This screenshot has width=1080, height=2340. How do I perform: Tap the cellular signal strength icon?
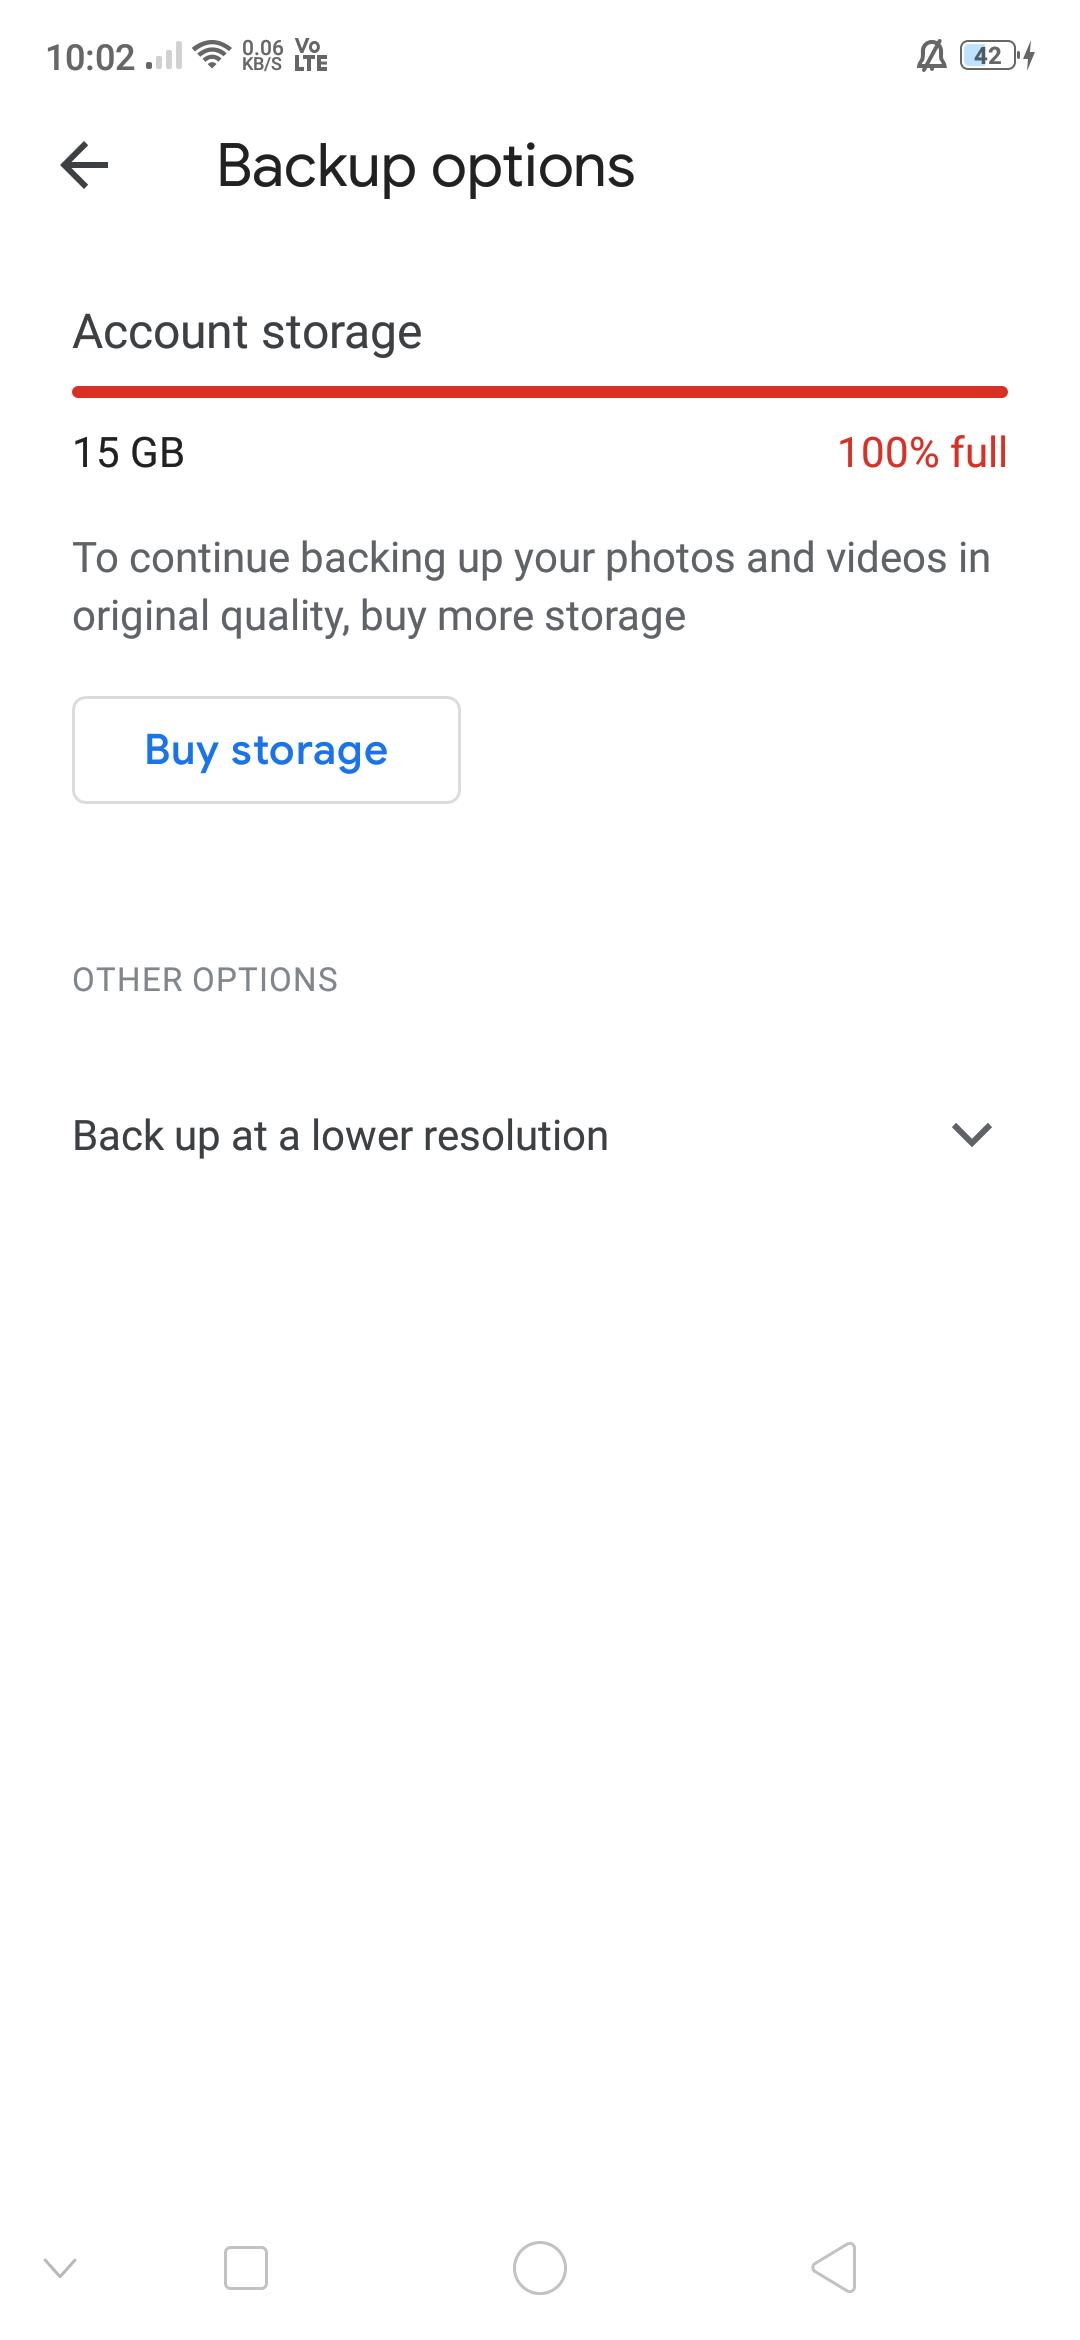click(165, 57)
